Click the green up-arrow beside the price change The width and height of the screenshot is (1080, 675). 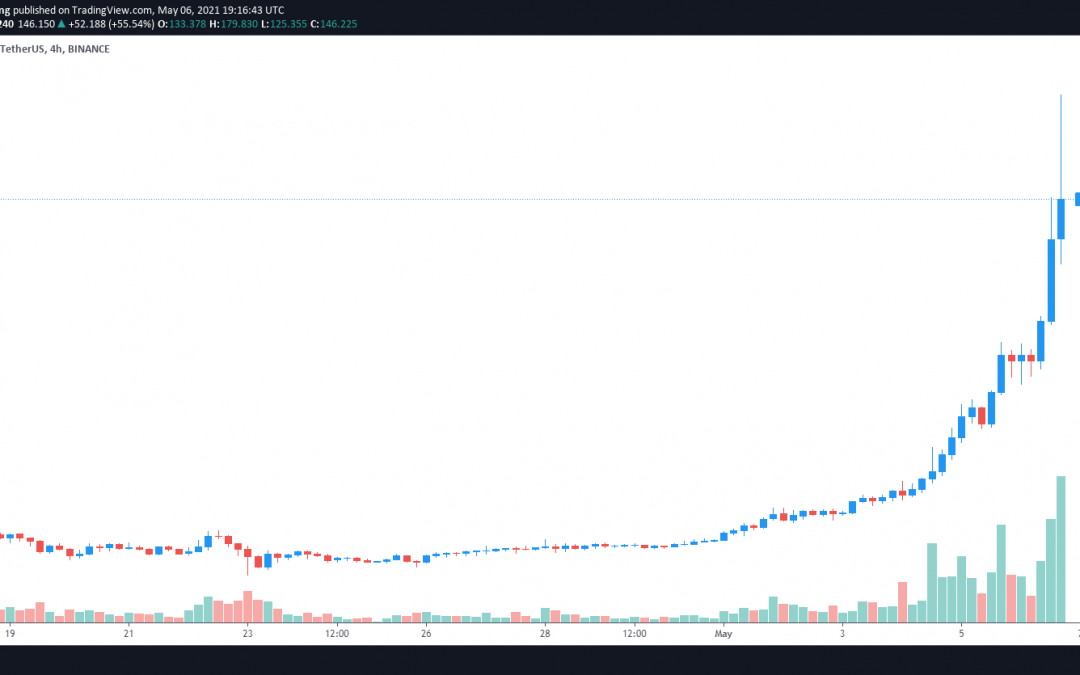pos(61,24)
